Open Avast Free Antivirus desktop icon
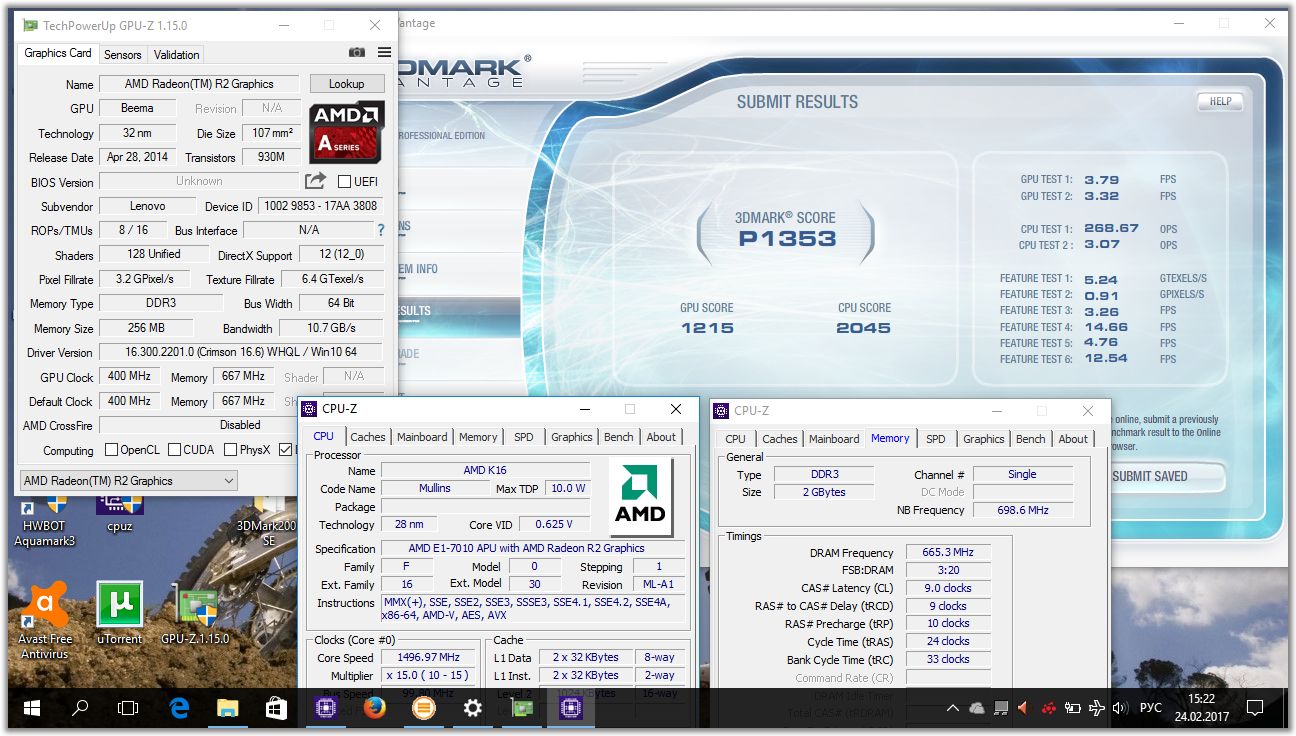 tap(44, 621)
